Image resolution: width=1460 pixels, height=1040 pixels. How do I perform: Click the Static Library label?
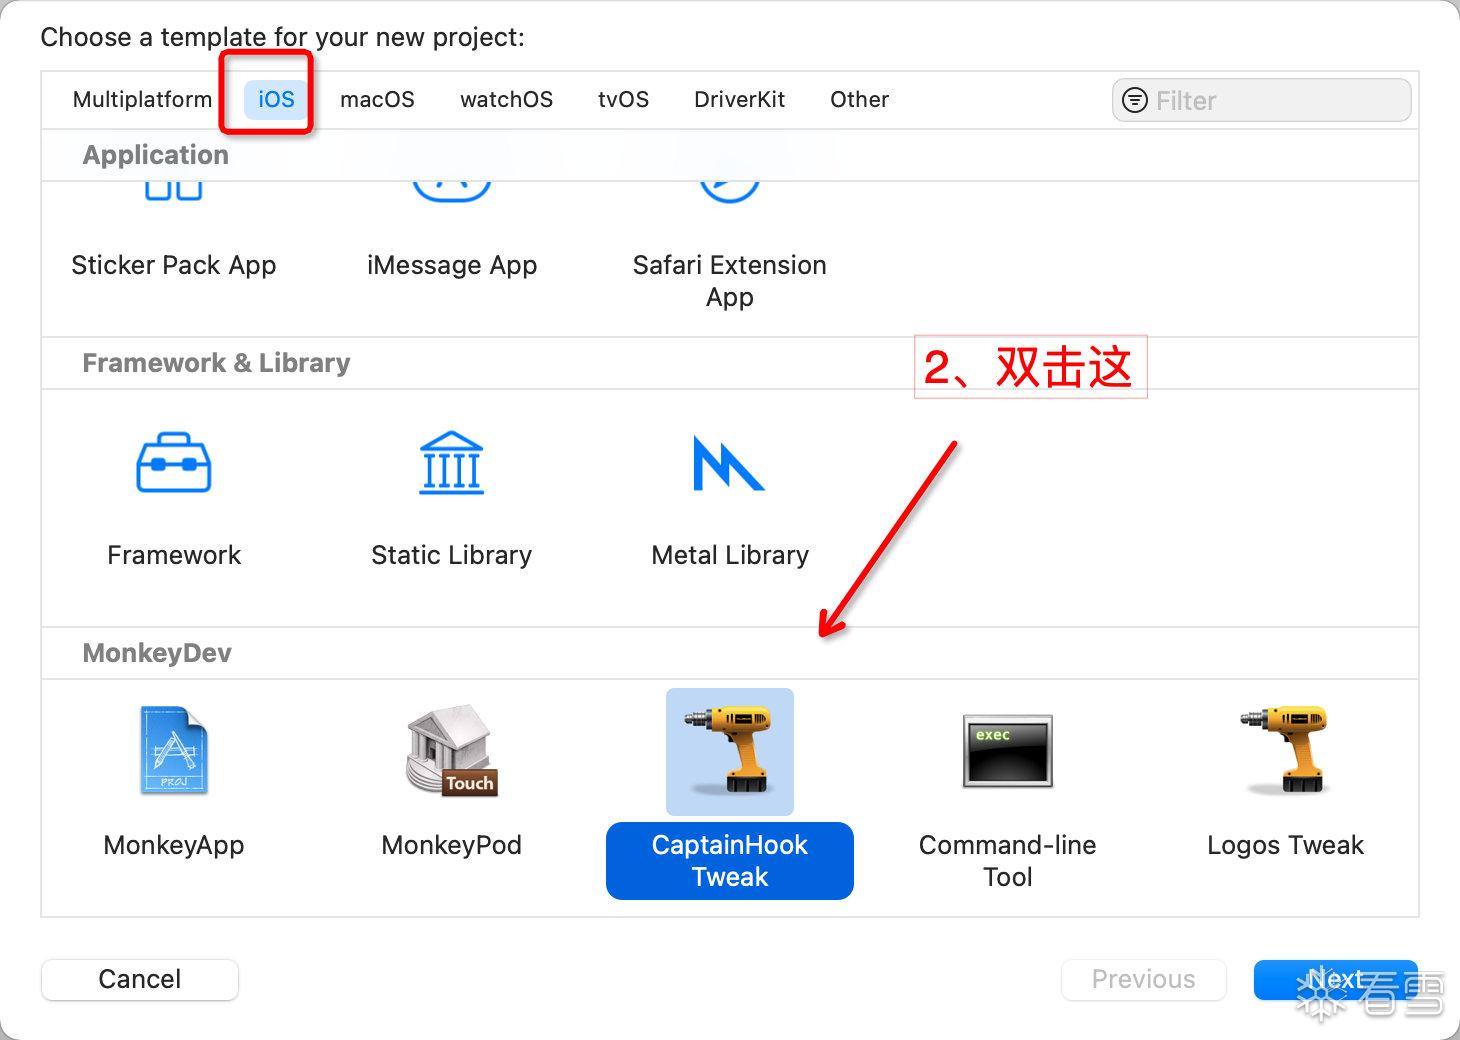click(x=452, y=555)
